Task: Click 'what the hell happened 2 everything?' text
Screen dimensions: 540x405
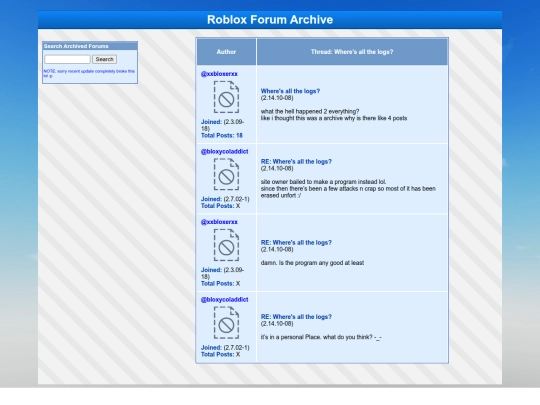Action: 310,112
